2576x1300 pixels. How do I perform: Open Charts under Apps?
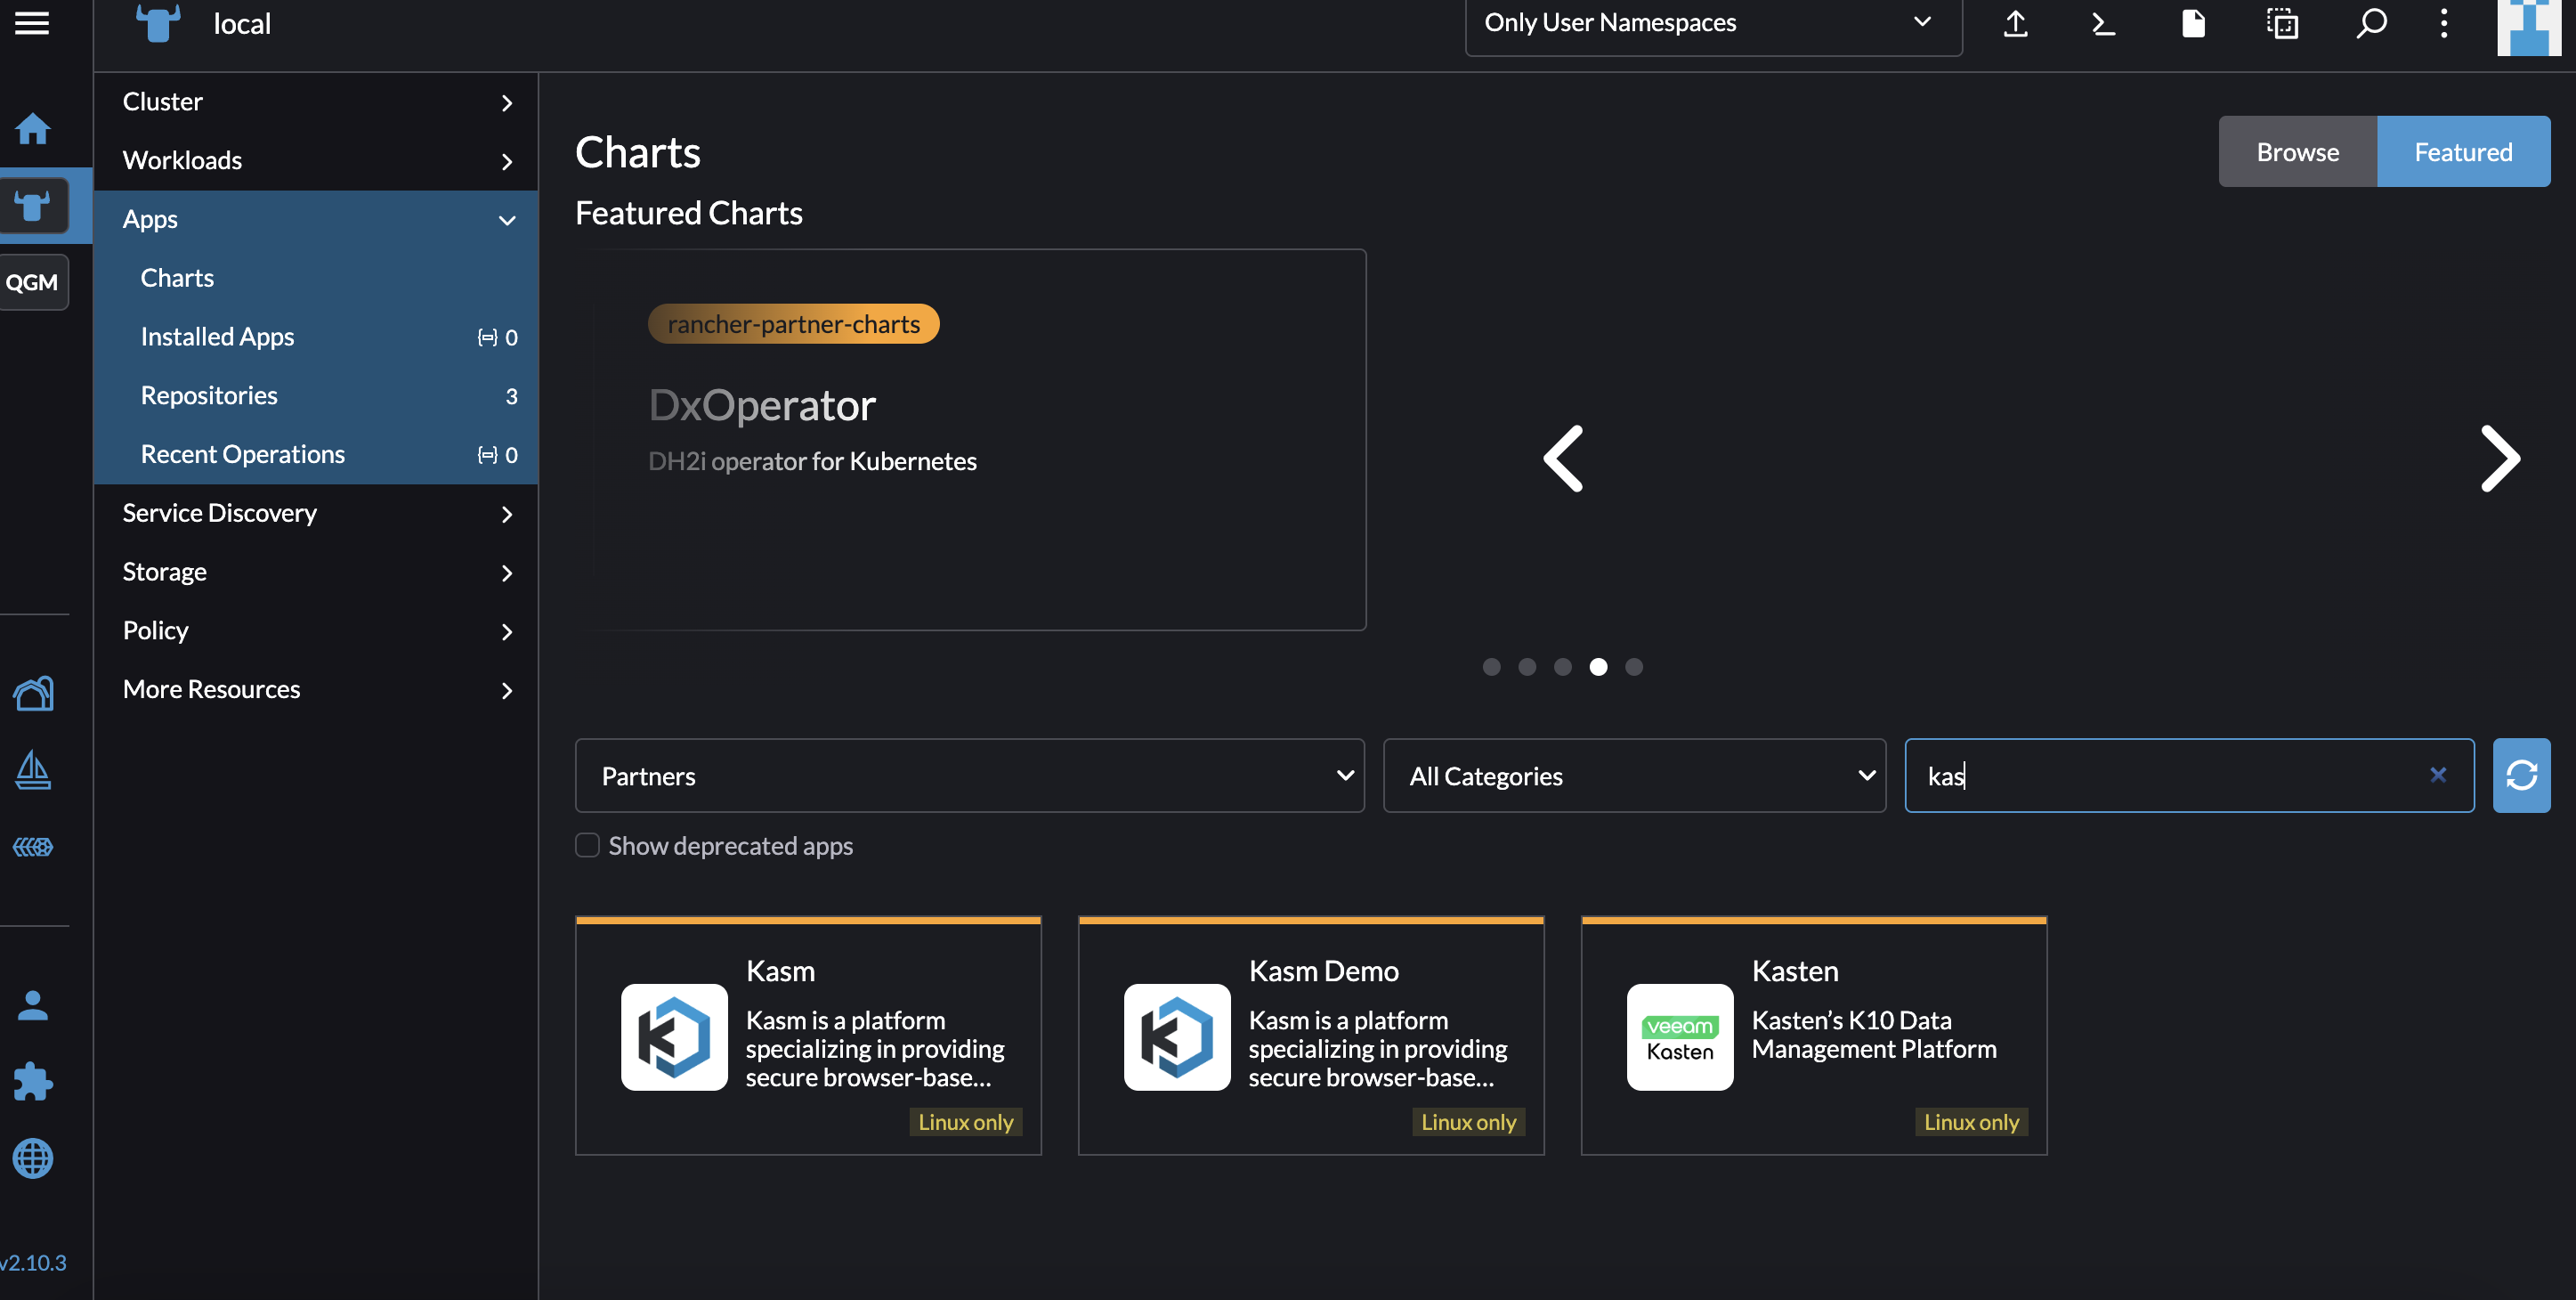[x=316, y=278]
